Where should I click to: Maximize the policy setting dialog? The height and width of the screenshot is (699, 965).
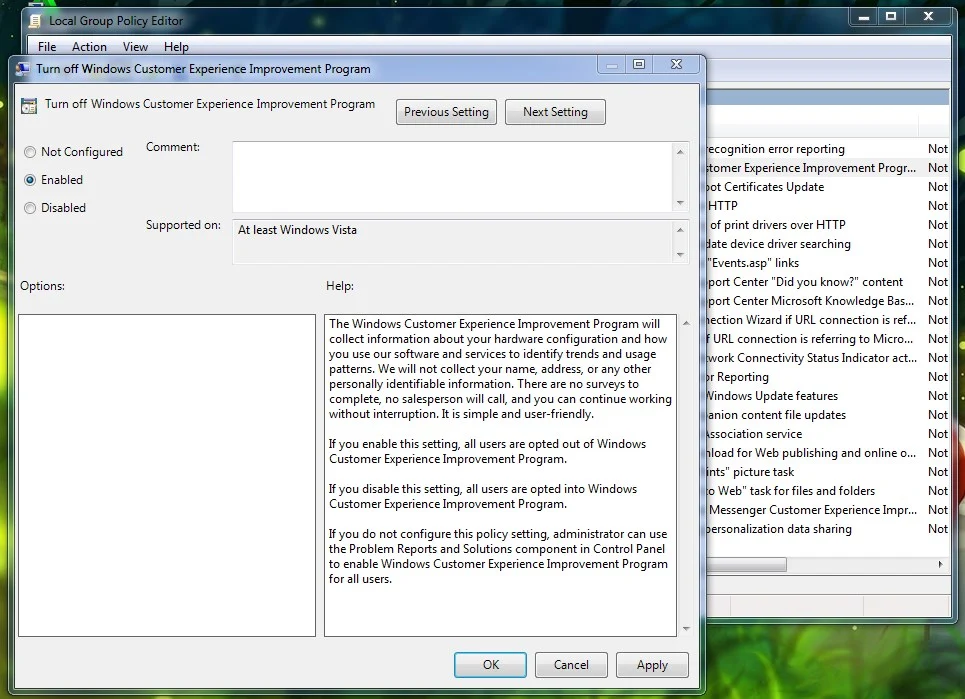pyautogui.click(x=639, y=64)
